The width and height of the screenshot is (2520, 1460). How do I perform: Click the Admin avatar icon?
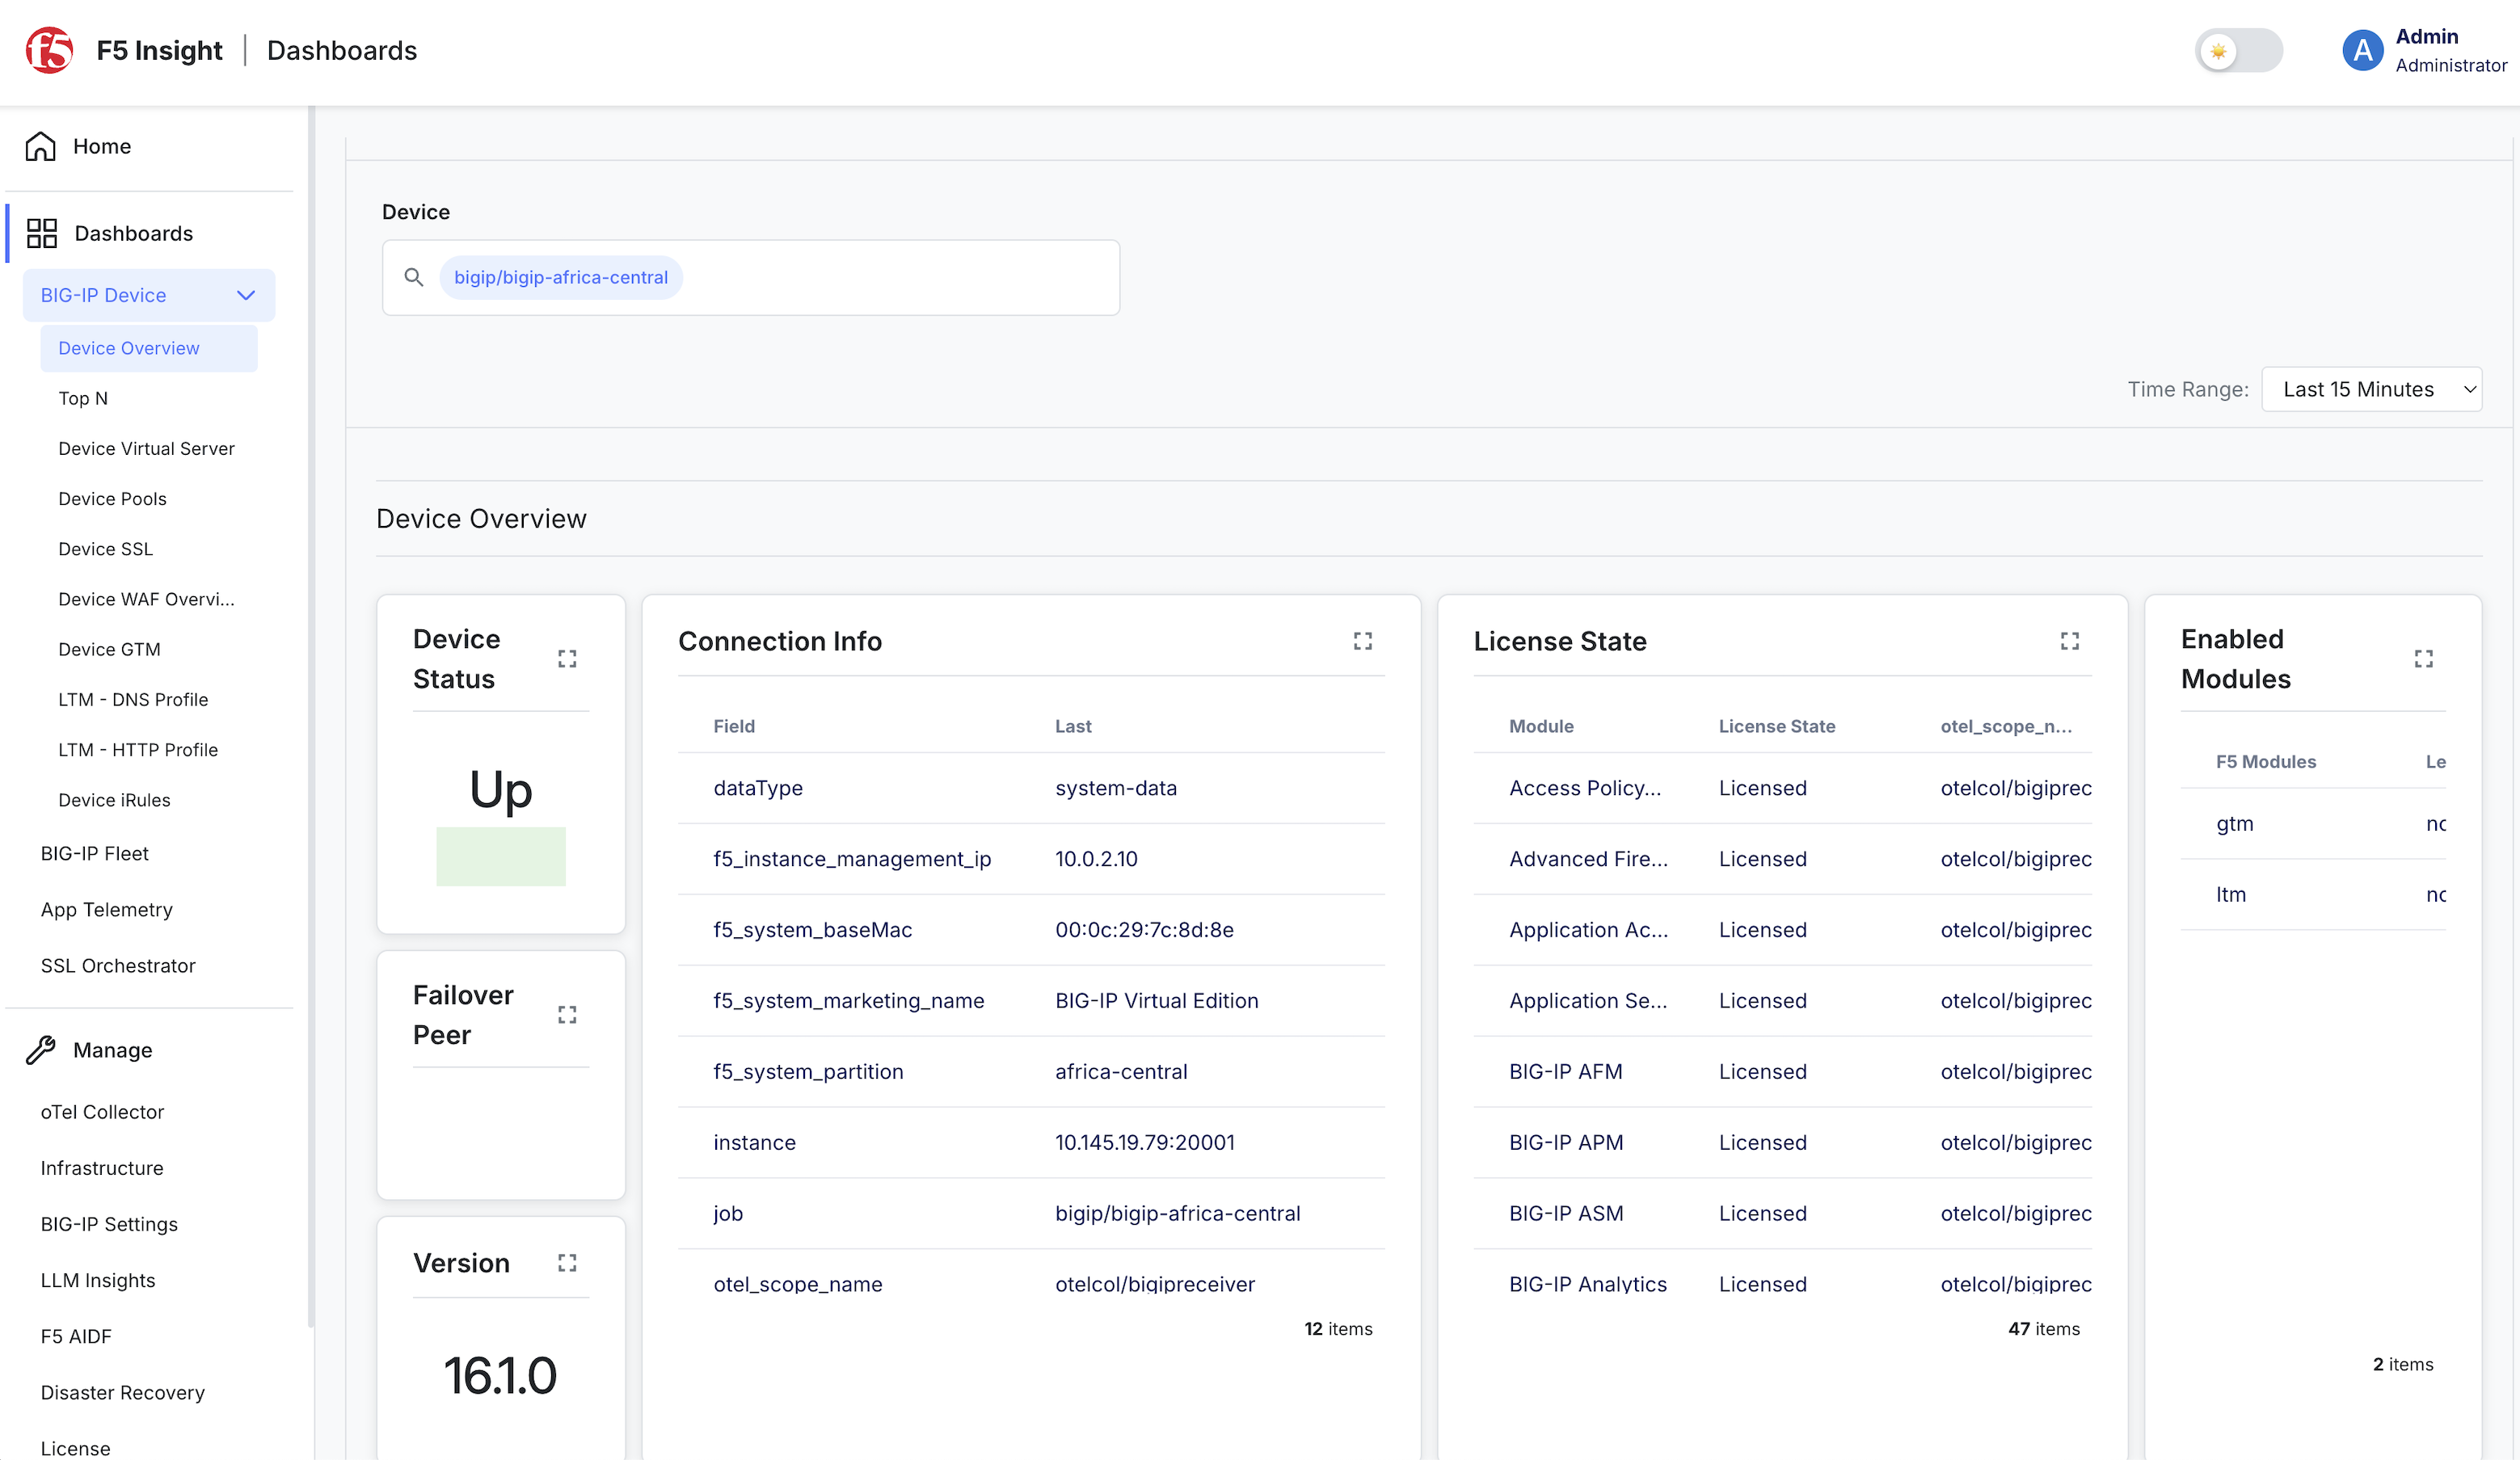pos(2363,50)
